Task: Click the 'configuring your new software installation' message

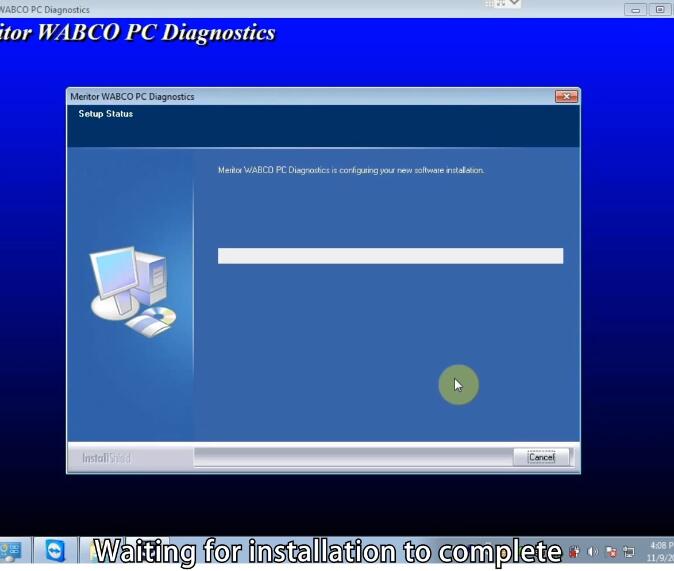Action: (x=351, y=170)
